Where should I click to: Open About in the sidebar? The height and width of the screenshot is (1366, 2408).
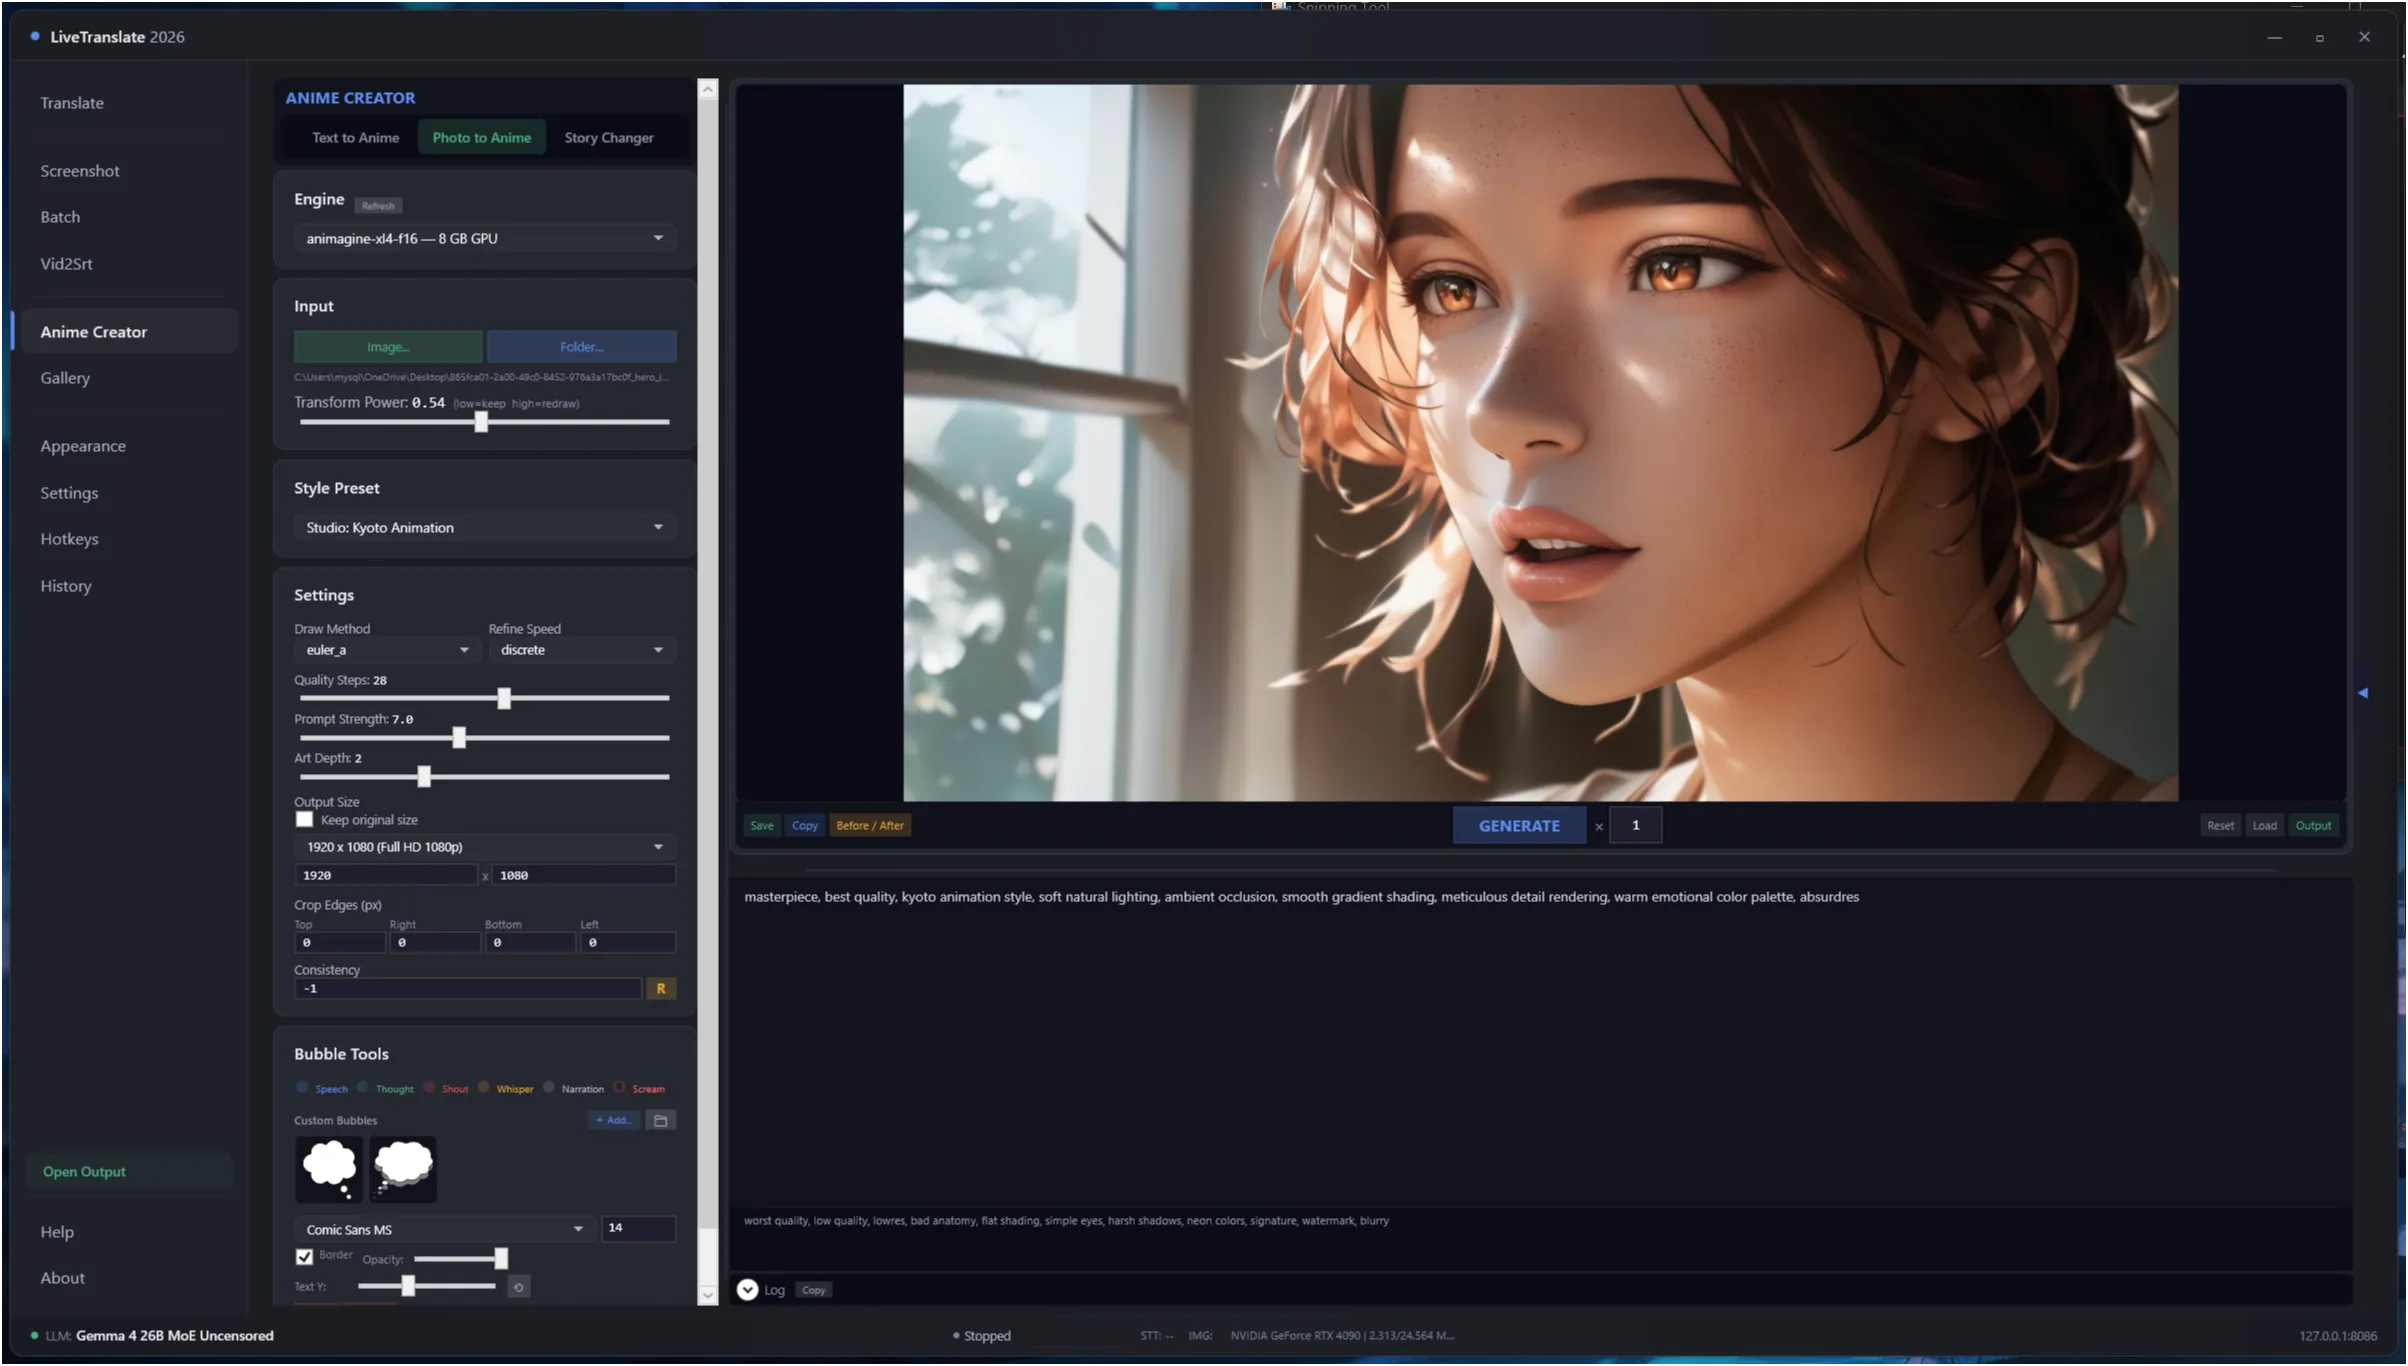62,1278
